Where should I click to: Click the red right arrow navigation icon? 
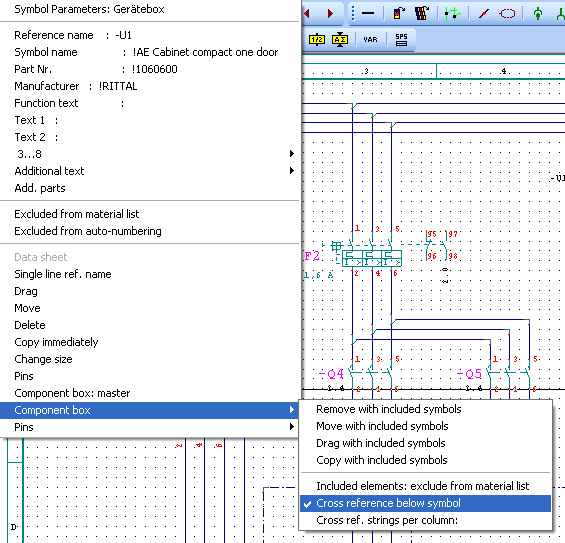coord(330,14)
